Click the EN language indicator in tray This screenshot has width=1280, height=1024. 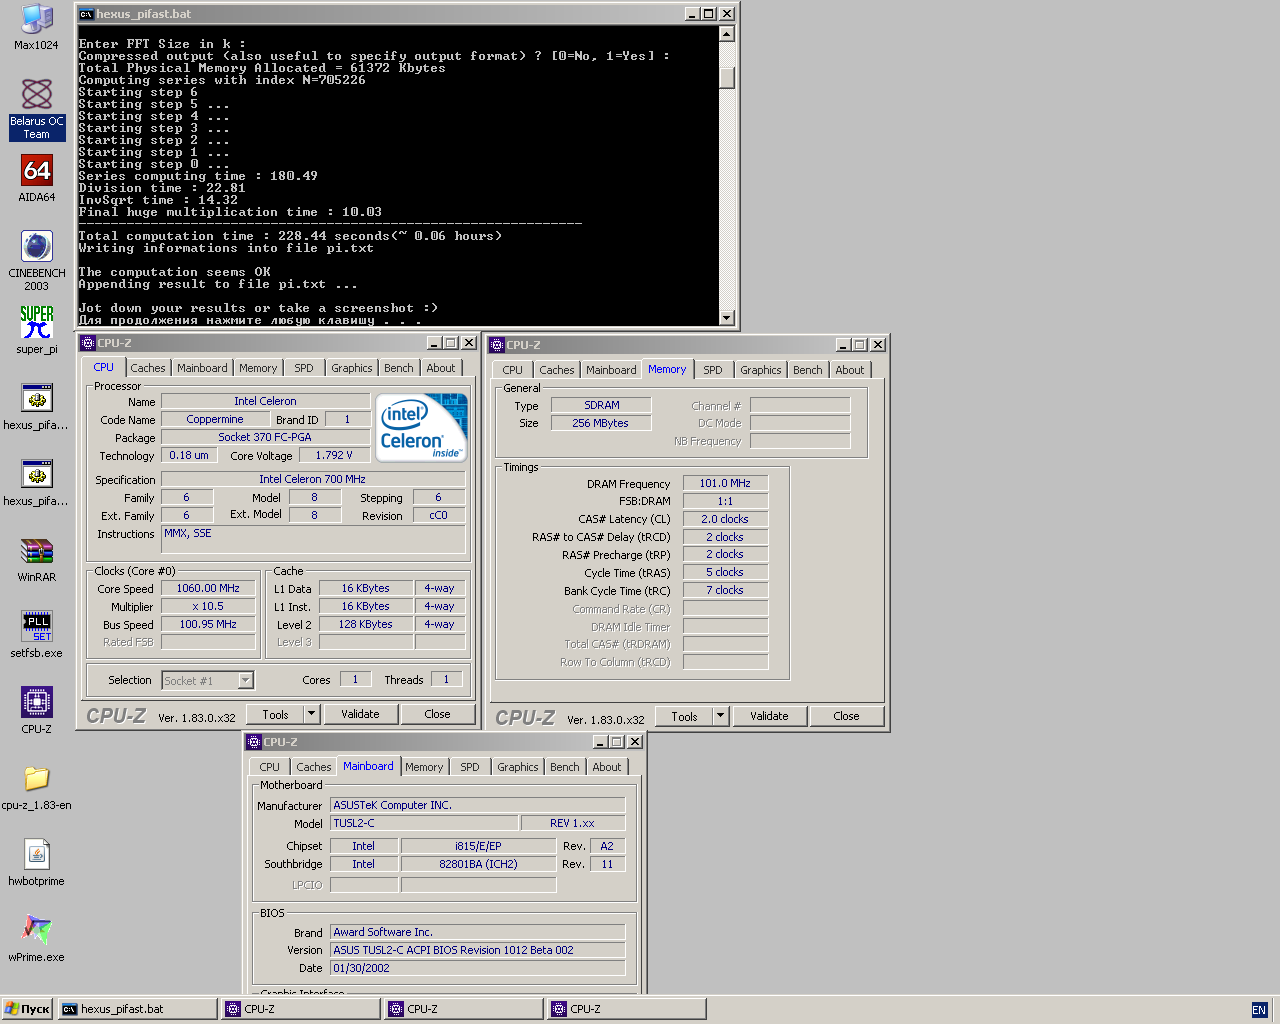click(1259, 1010)
